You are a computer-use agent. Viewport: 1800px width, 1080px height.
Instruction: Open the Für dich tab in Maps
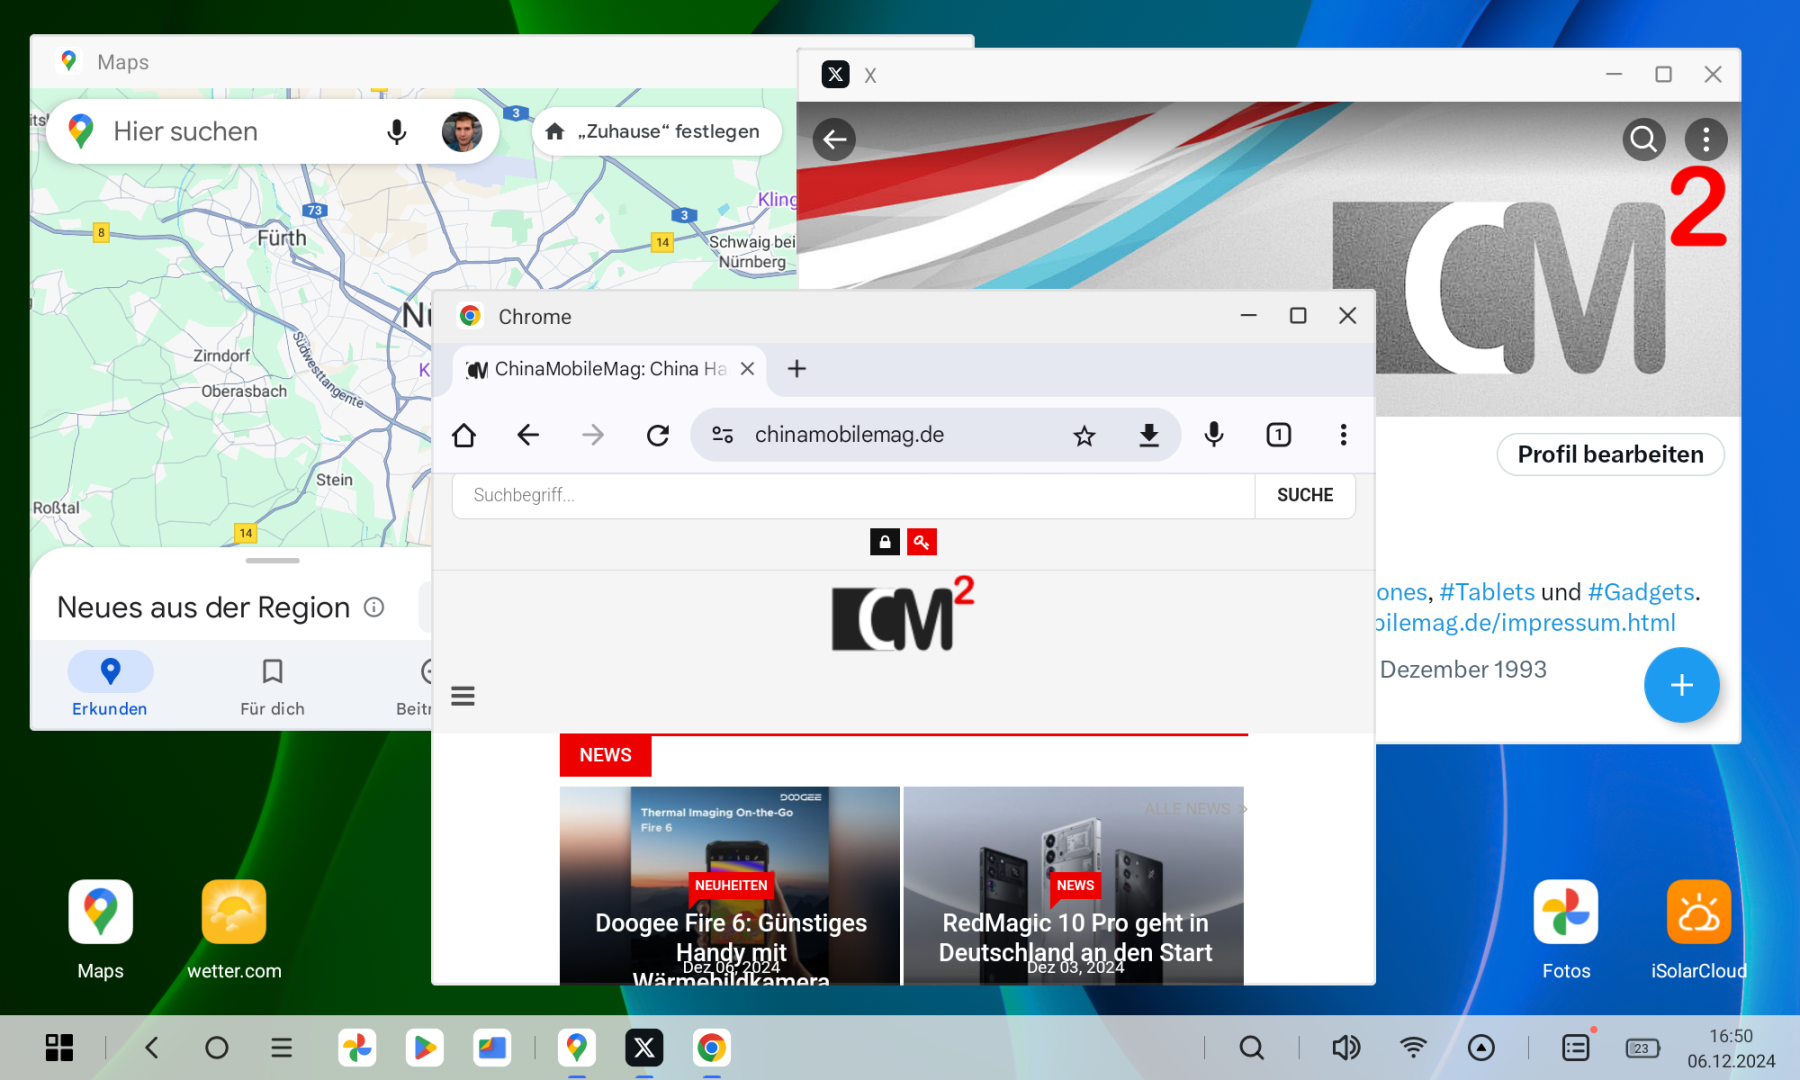point(272,685)
